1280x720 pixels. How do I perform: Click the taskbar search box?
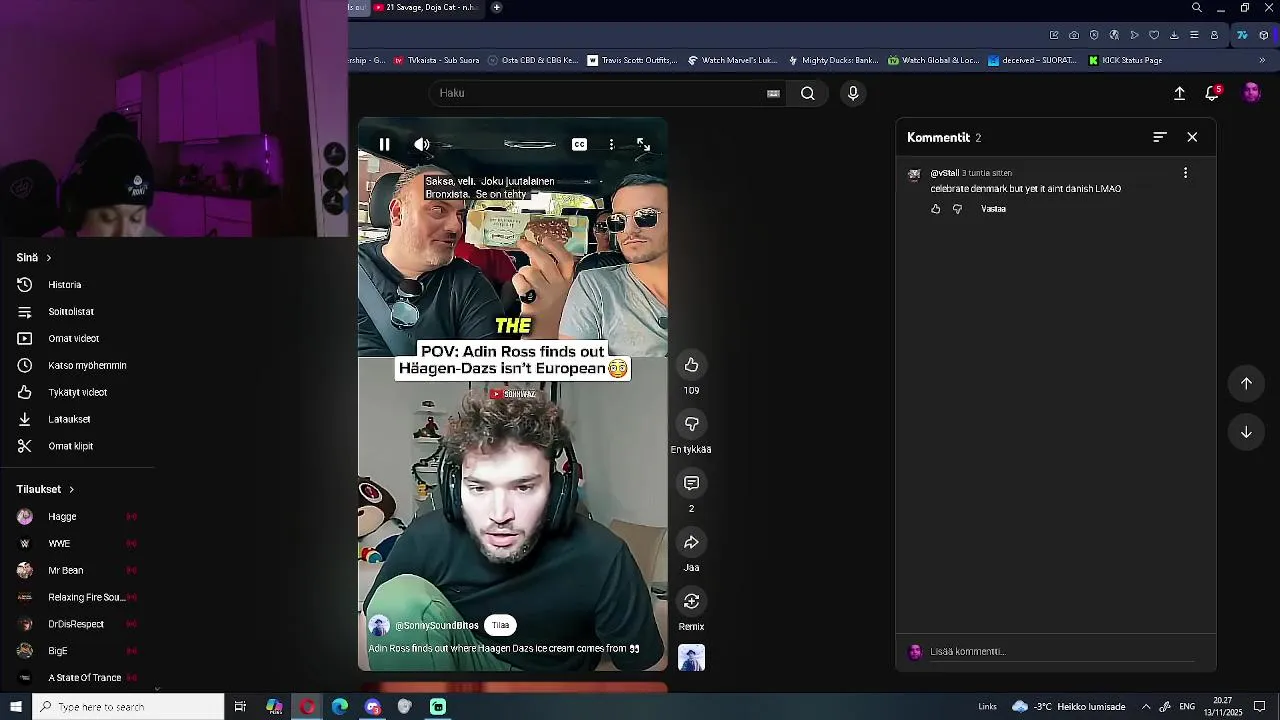point(128,707)
